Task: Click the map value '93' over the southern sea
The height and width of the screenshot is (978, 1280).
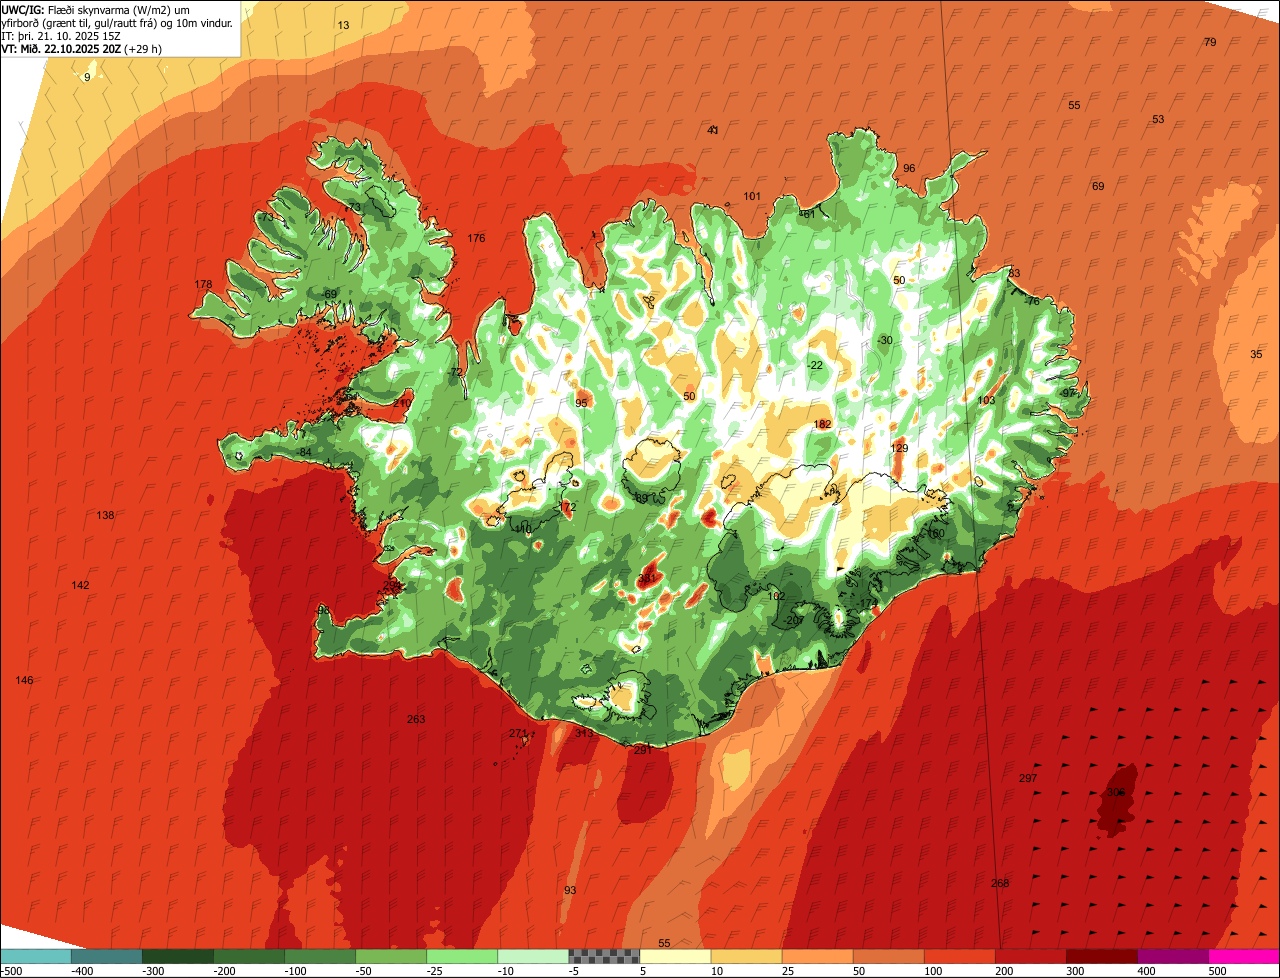Action: [x=570, y=890]
